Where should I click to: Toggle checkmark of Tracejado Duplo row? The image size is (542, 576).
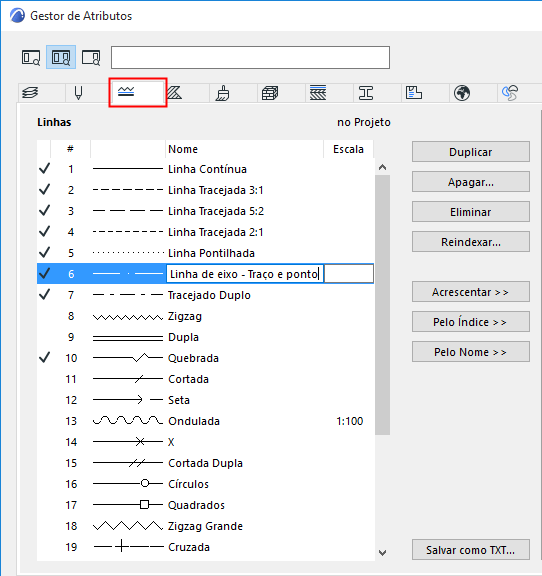44,295
